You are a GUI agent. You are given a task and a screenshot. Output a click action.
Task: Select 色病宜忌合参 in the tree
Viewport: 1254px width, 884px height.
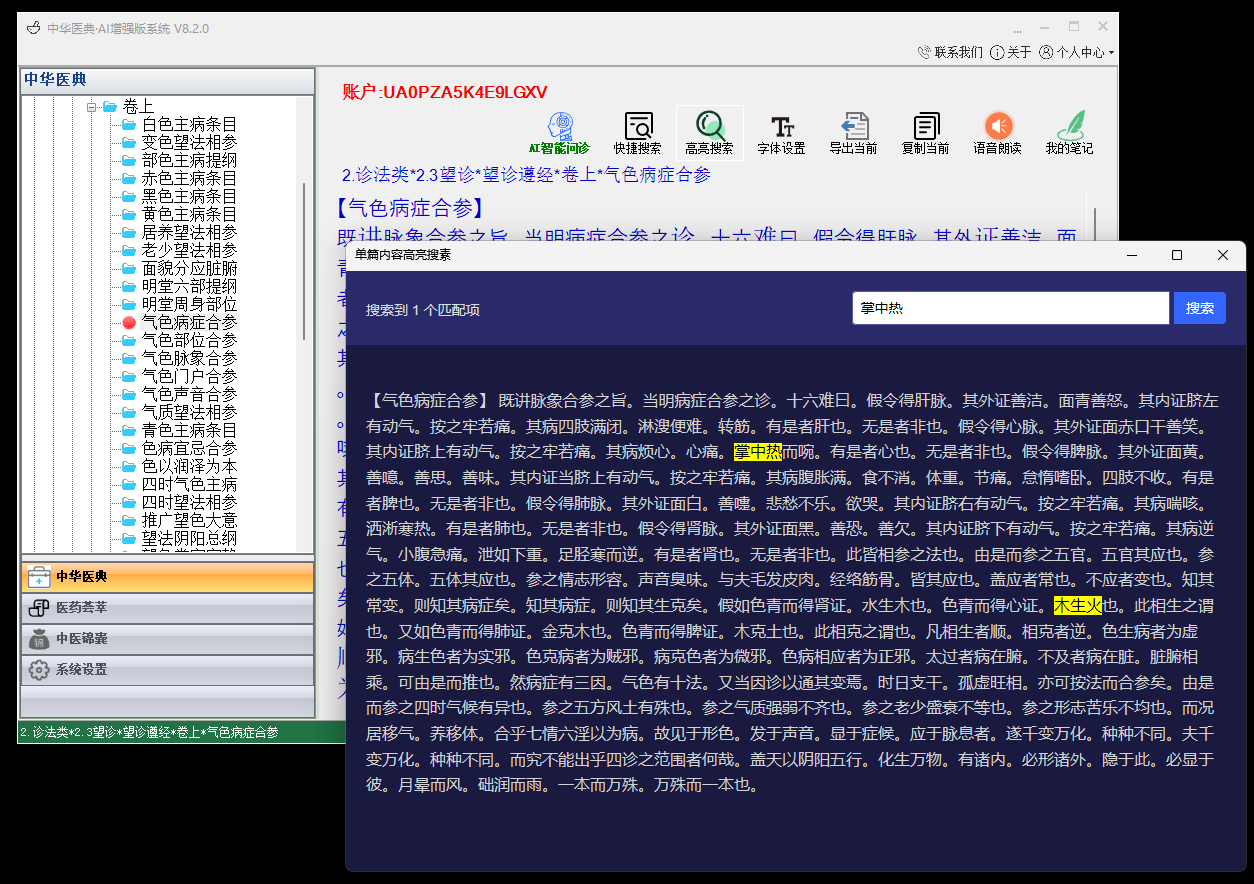pyautogui.click(x=189, y=448)
